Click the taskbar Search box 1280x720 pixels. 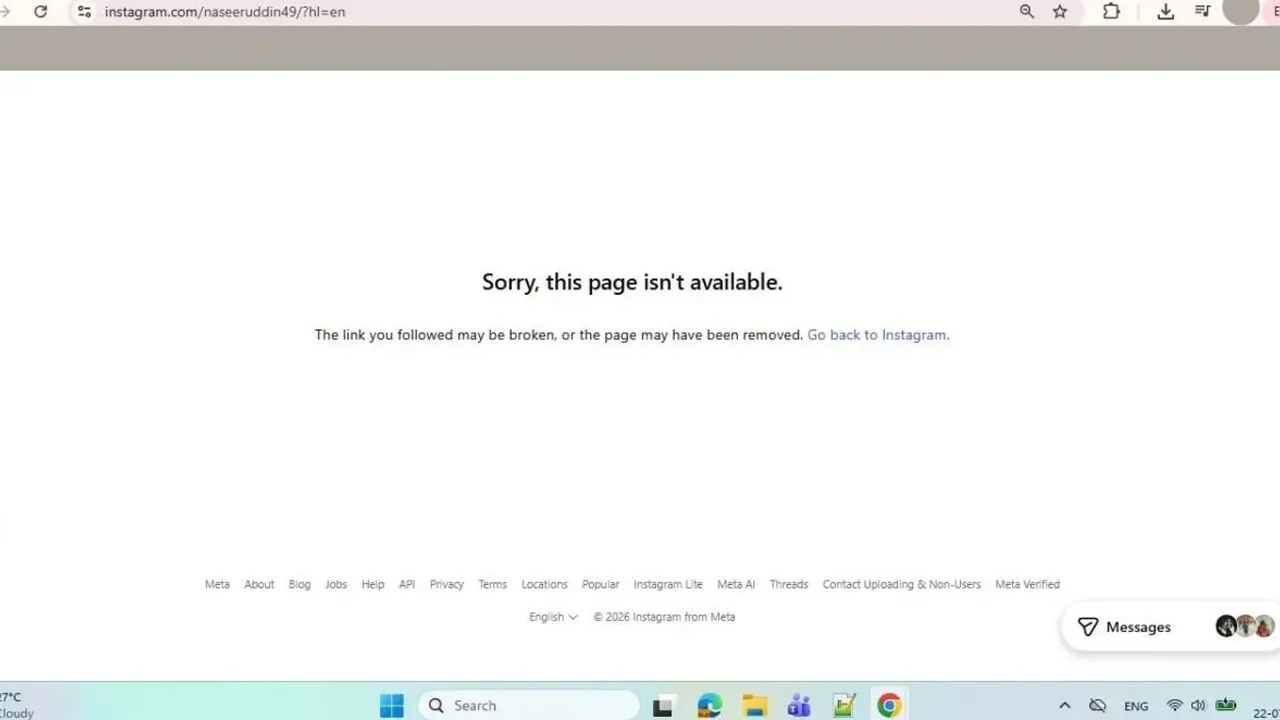[x=529, y=705]
